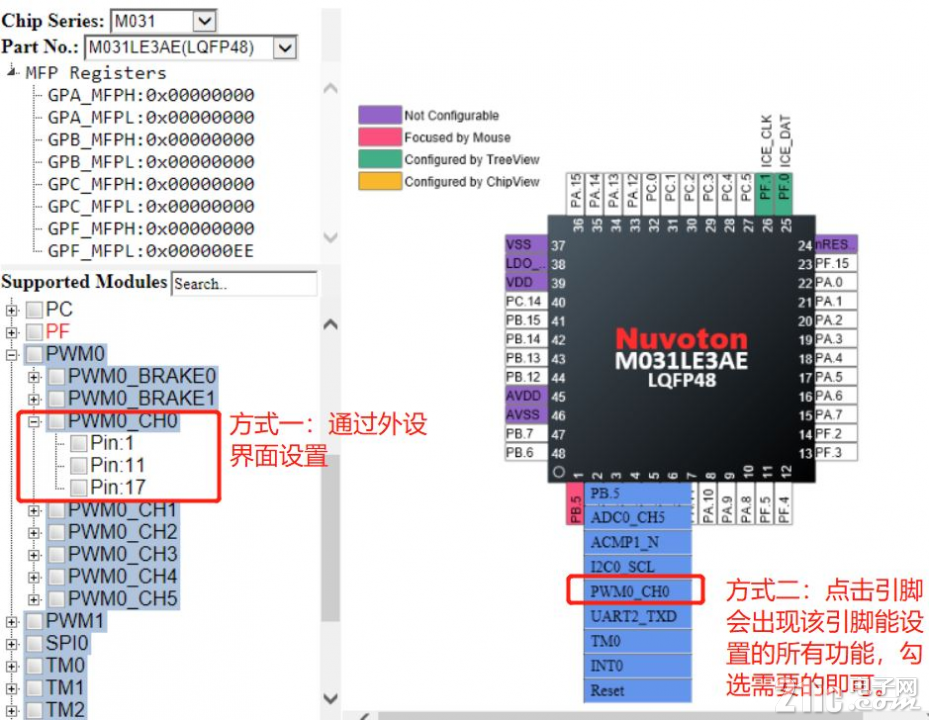Click the PC.14 pin 40
Image resolution: width=929 pixels, height=720 pixels.
(x=526, y=302)
